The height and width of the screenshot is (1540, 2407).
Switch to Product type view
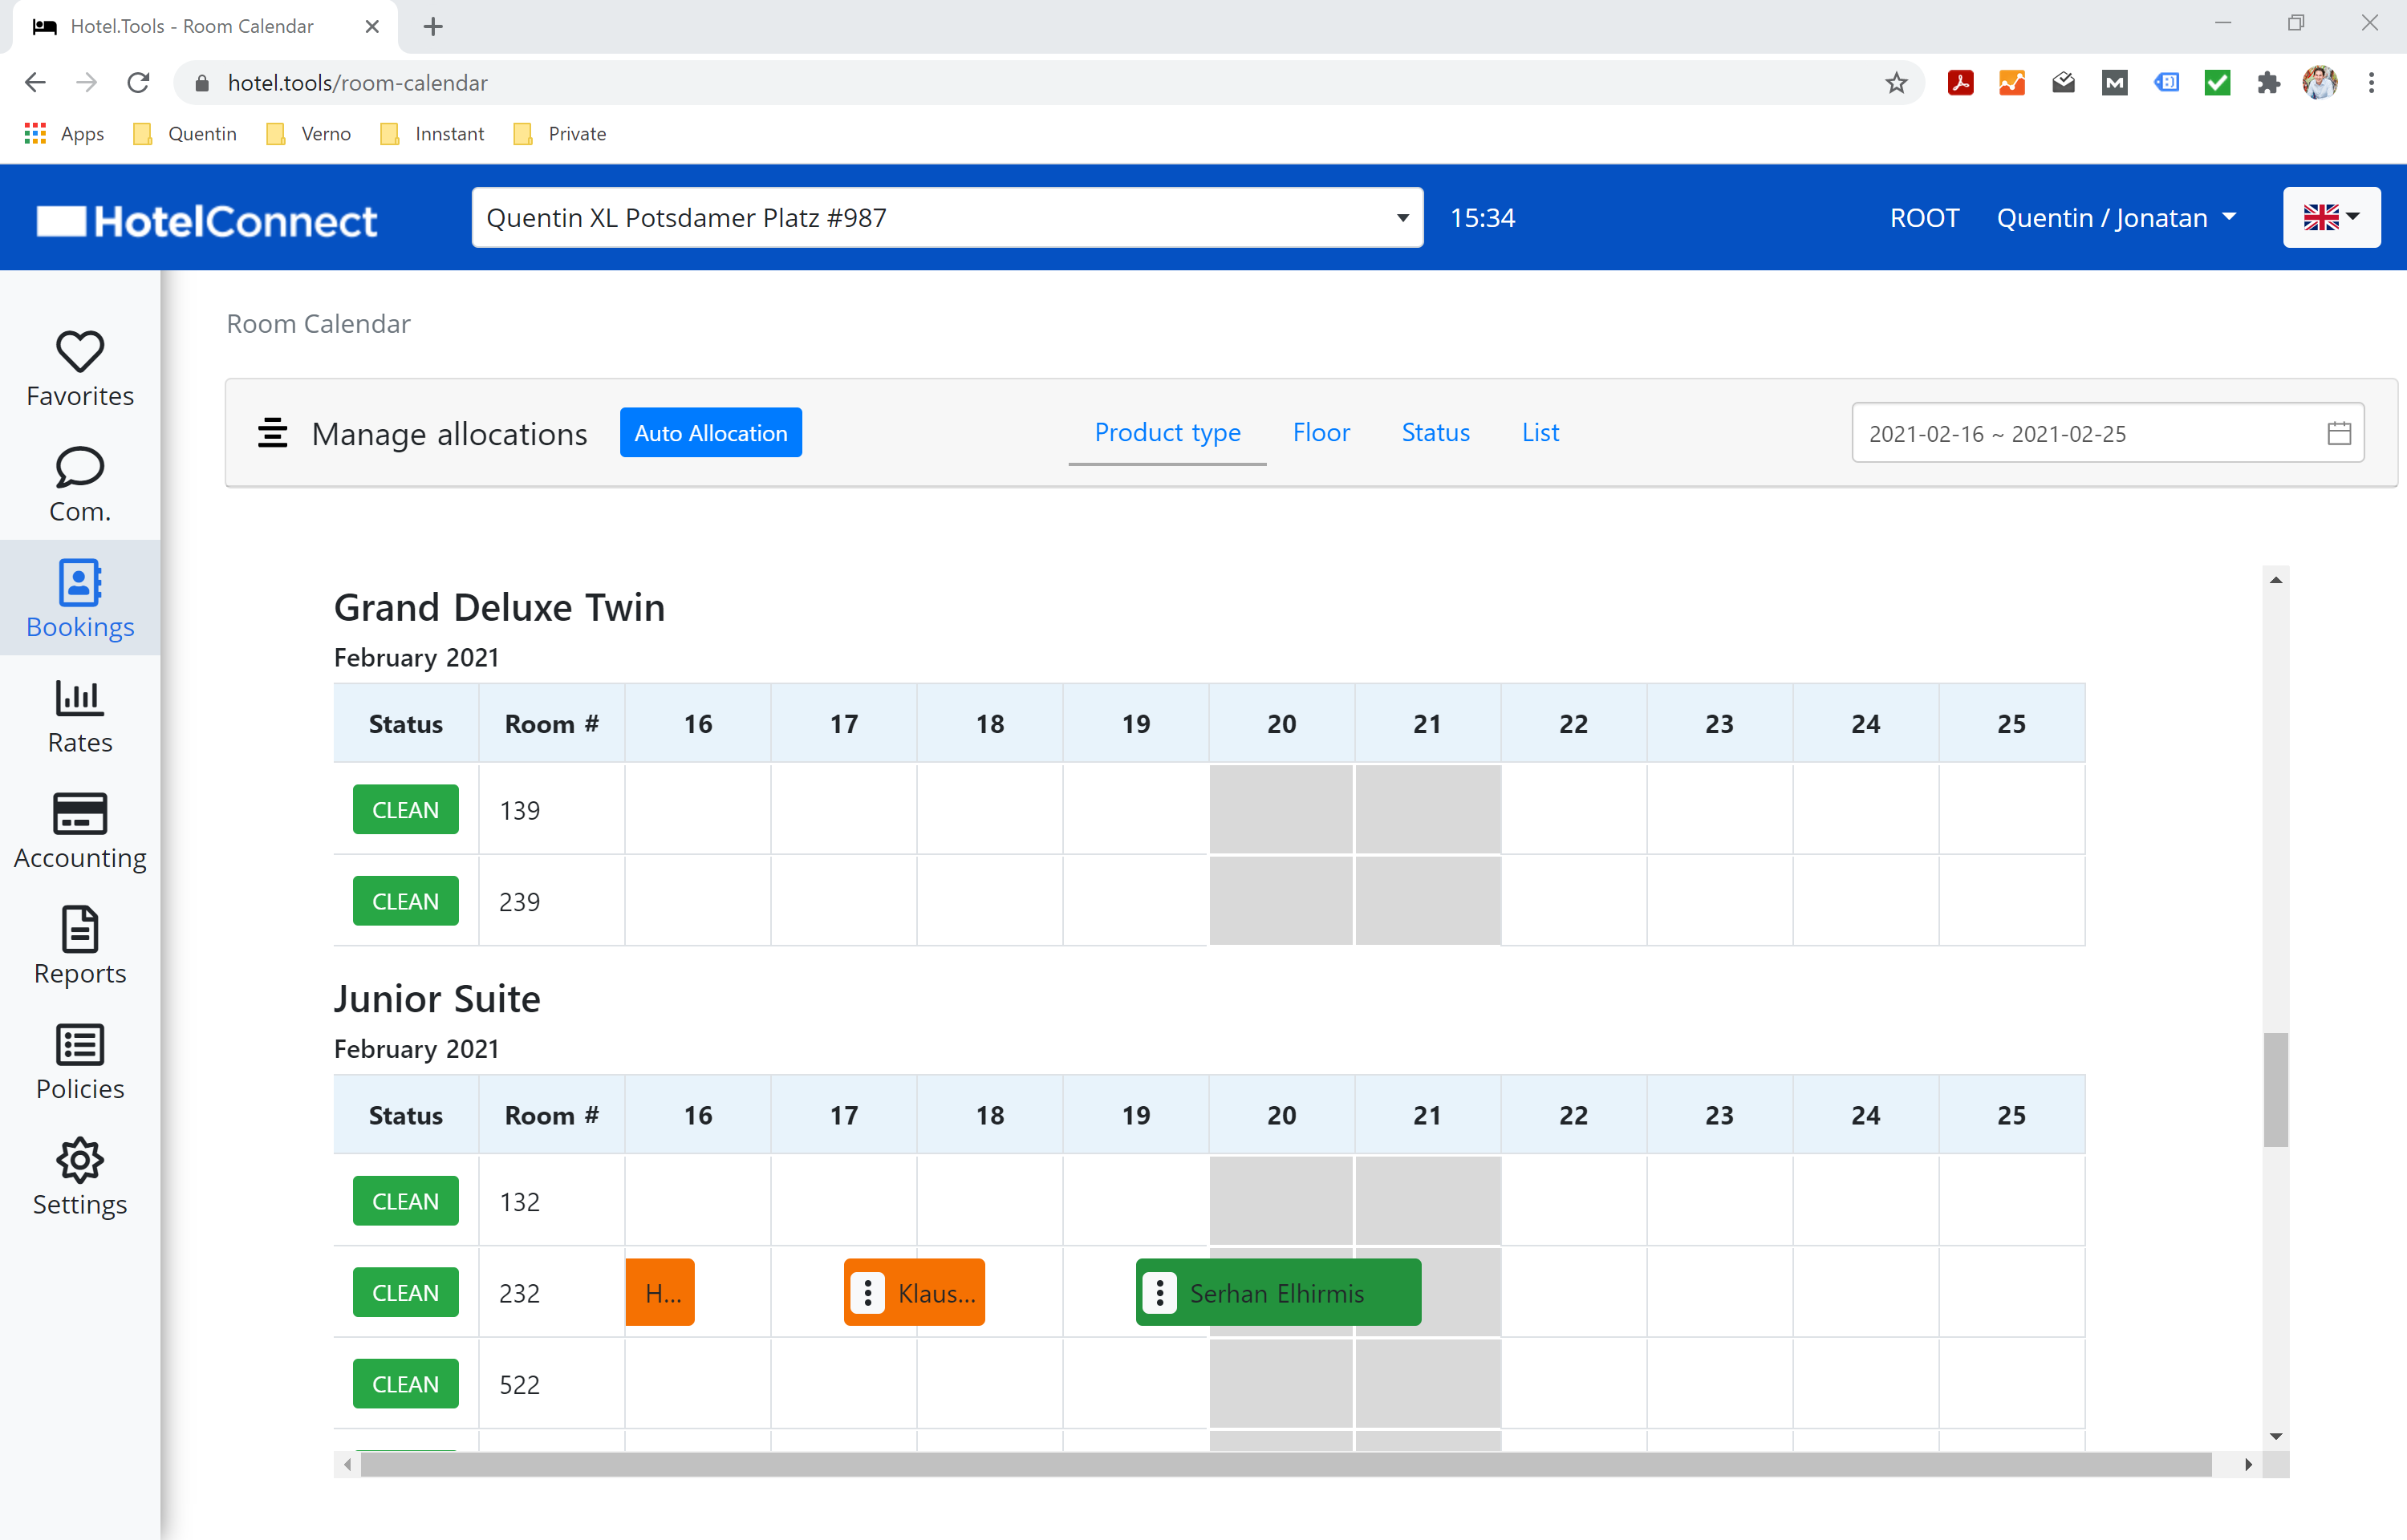1167,432
